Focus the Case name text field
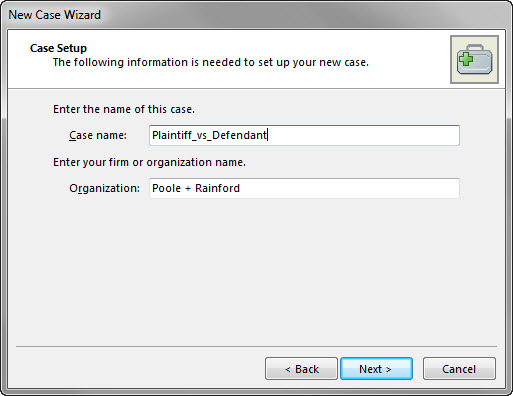 [x=304, y=135]
